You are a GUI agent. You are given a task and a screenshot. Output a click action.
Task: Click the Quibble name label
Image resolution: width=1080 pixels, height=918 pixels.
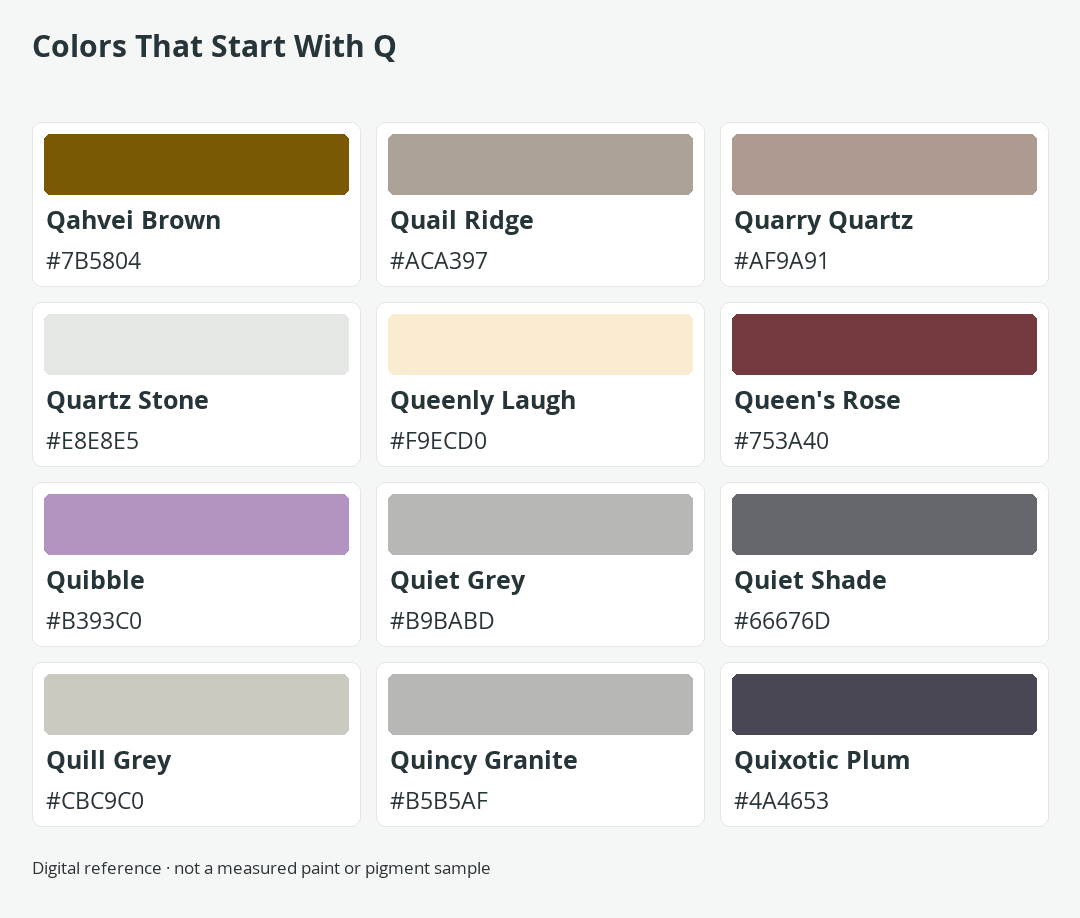[96, 581]
